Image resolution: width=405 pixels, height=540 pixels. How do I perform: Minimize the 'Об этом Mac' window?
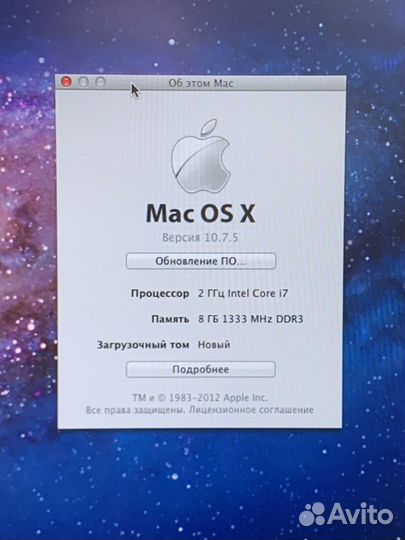[x=83, y=82]
